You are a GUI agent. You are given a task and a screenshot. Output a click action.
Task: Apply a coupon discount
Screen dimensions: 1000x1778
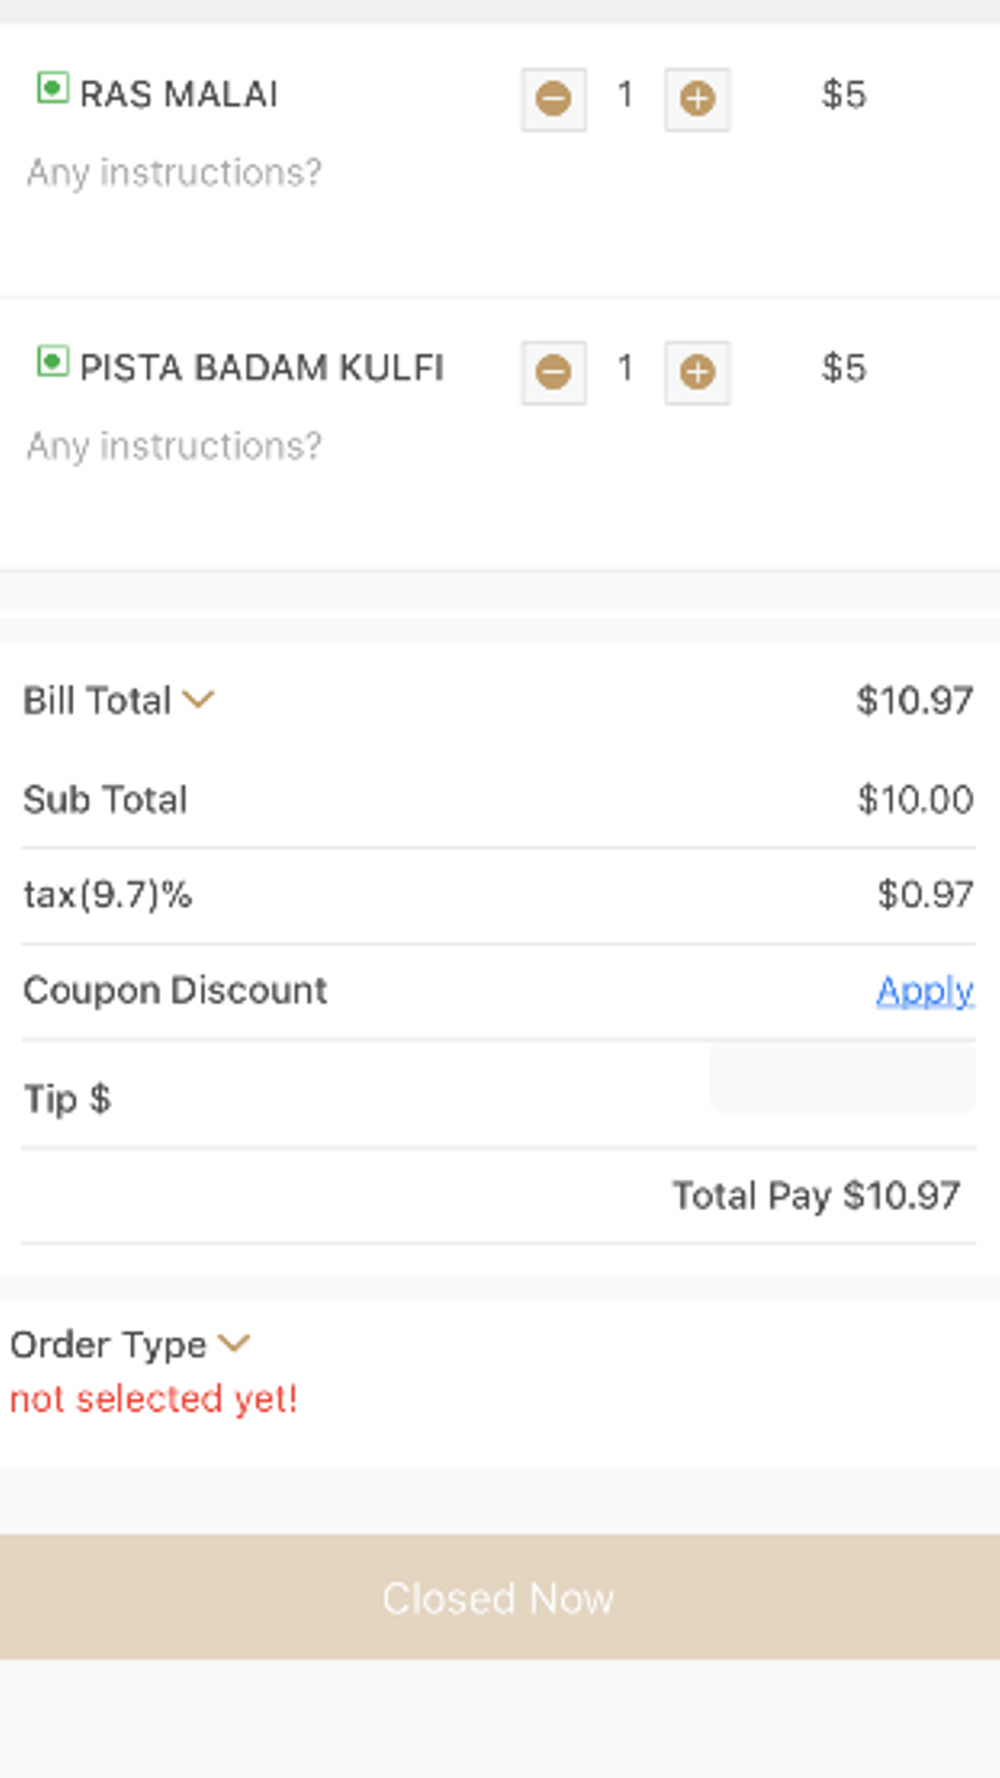pos(925,990)
